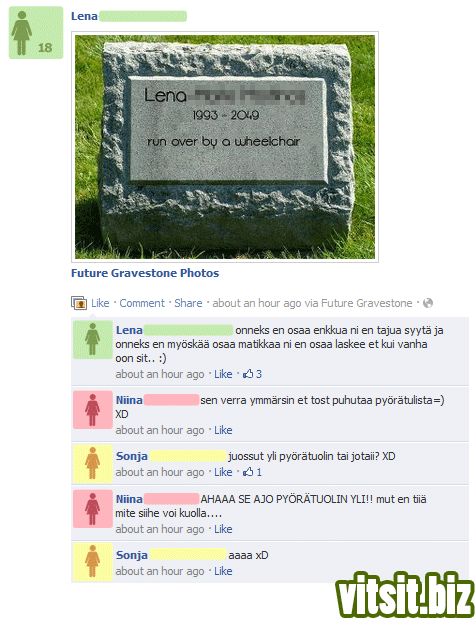Click Niina's pink avatar on the AHAAA comment
The height and width of the screenshot is (620, 475).
click(93, 508)
